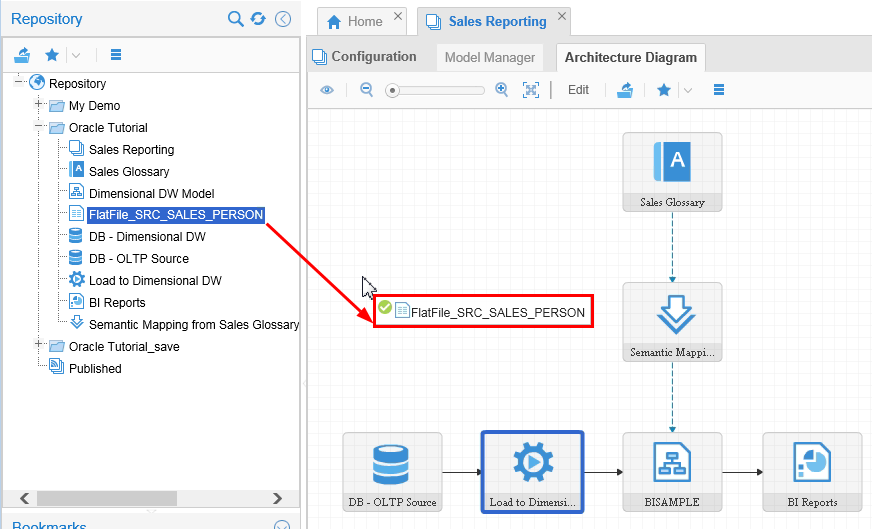Open the favorites dropdown in the diagram toolbar
The image size is (872, 529).
pos(688,90)
